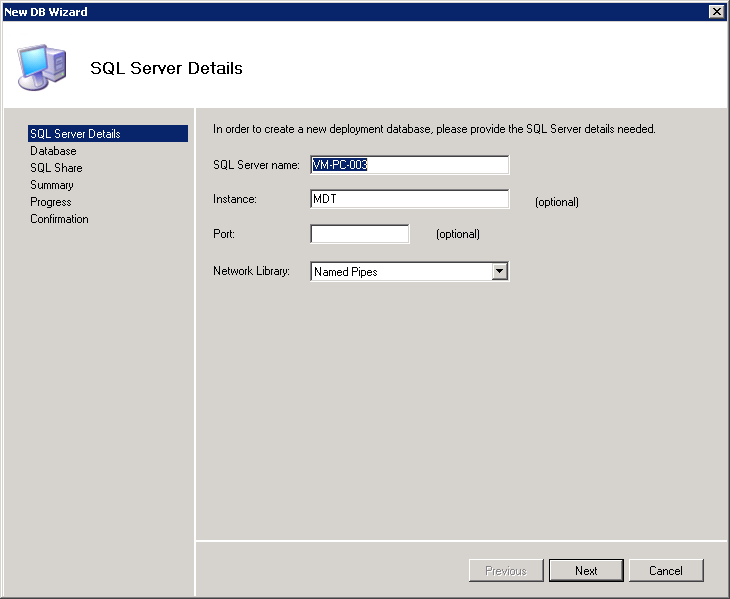Click the instruction text about deployment database
This screenshot has width=730, height=599.
(434, 129)
